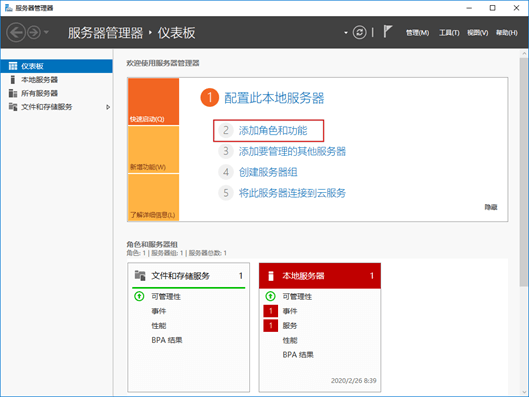Image resolution: width=529 pixels, height=397 pixels.
Task: Click 隐藏 to hide welcome tile
Action: point(491,207)
